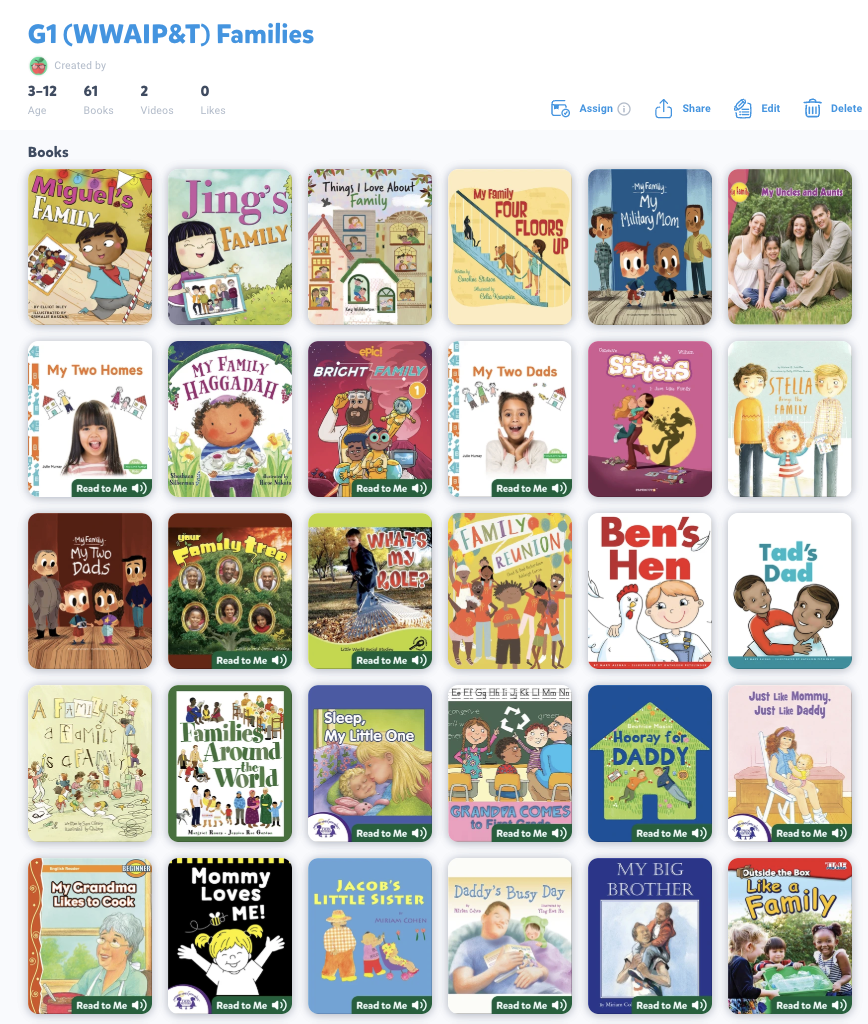Image resolution: width=868 pixels, height=1024 pixels.
Task: Open the Tad's Dad book
Action: [x=790, y=591]
